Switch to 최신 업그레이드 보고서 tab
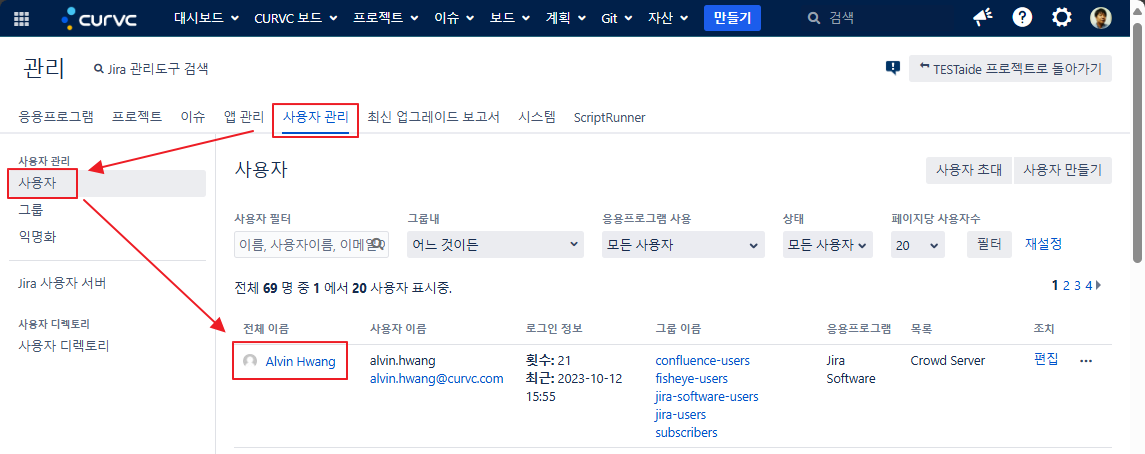 [434, 117]
